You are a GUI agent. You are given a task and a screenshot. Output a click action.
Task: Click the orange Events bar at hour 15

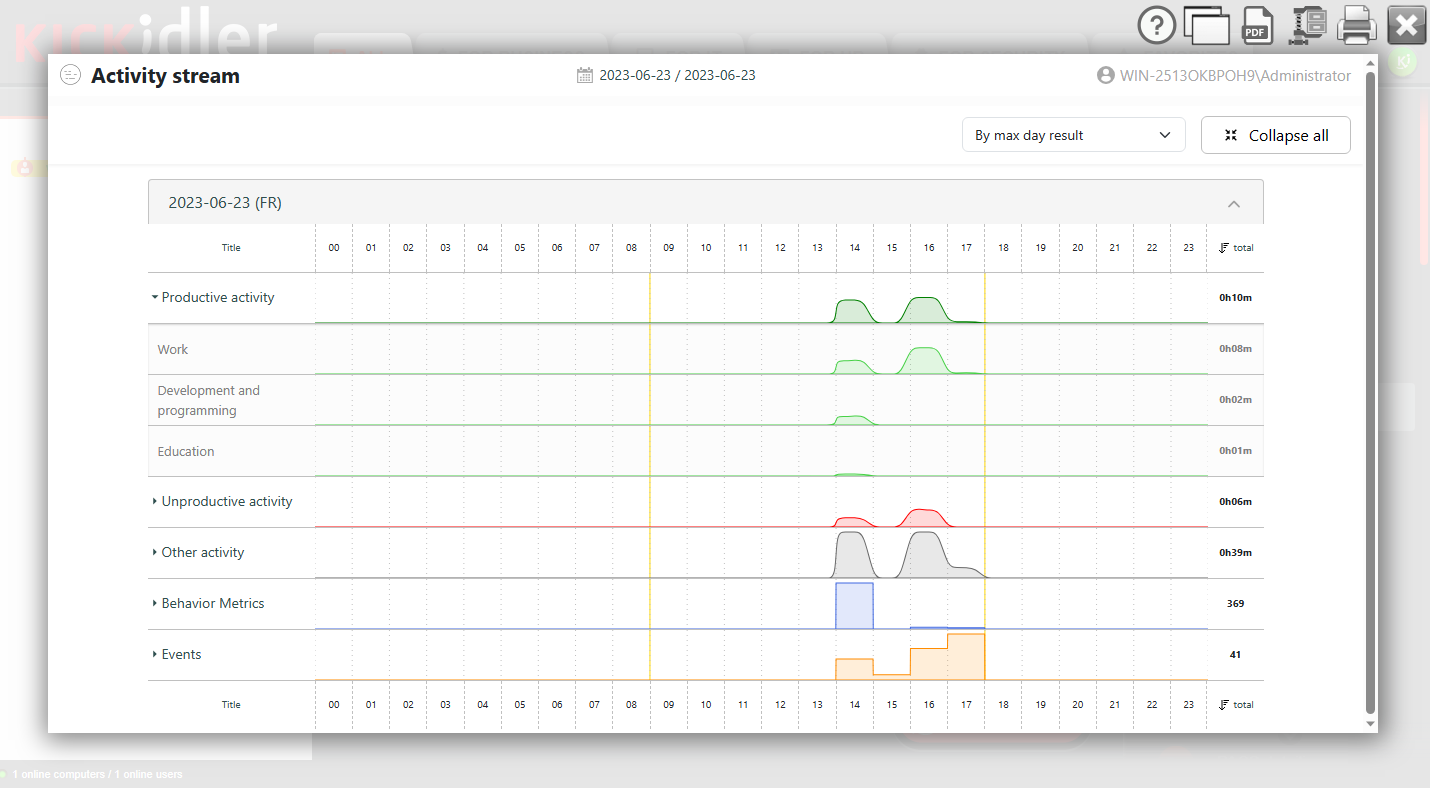coord(892,677)
